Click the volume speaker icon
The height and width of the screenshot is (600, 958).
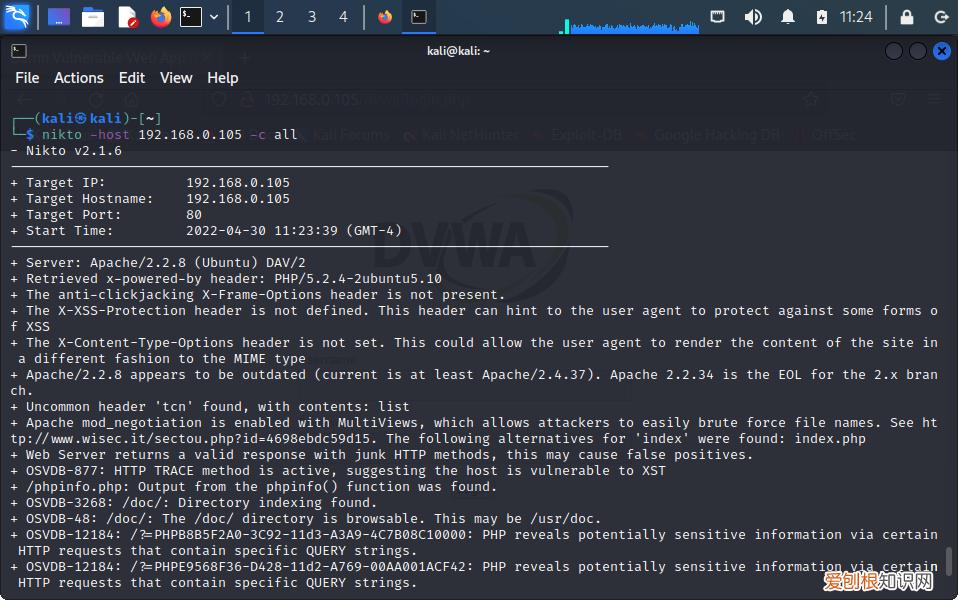point(753,17)
